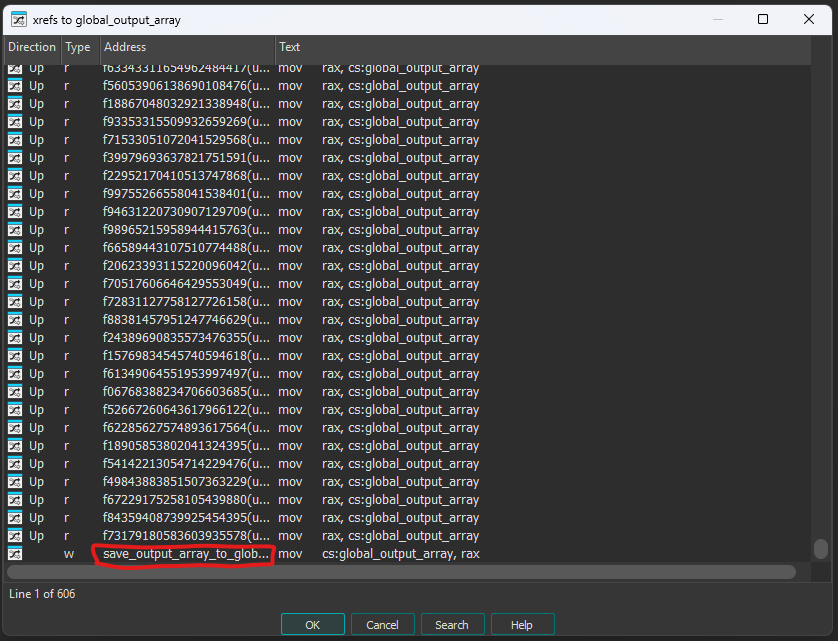838x641 pixels.
Task: Click the xref icon for f2295217041051374786
Action: tap(15, 176)
